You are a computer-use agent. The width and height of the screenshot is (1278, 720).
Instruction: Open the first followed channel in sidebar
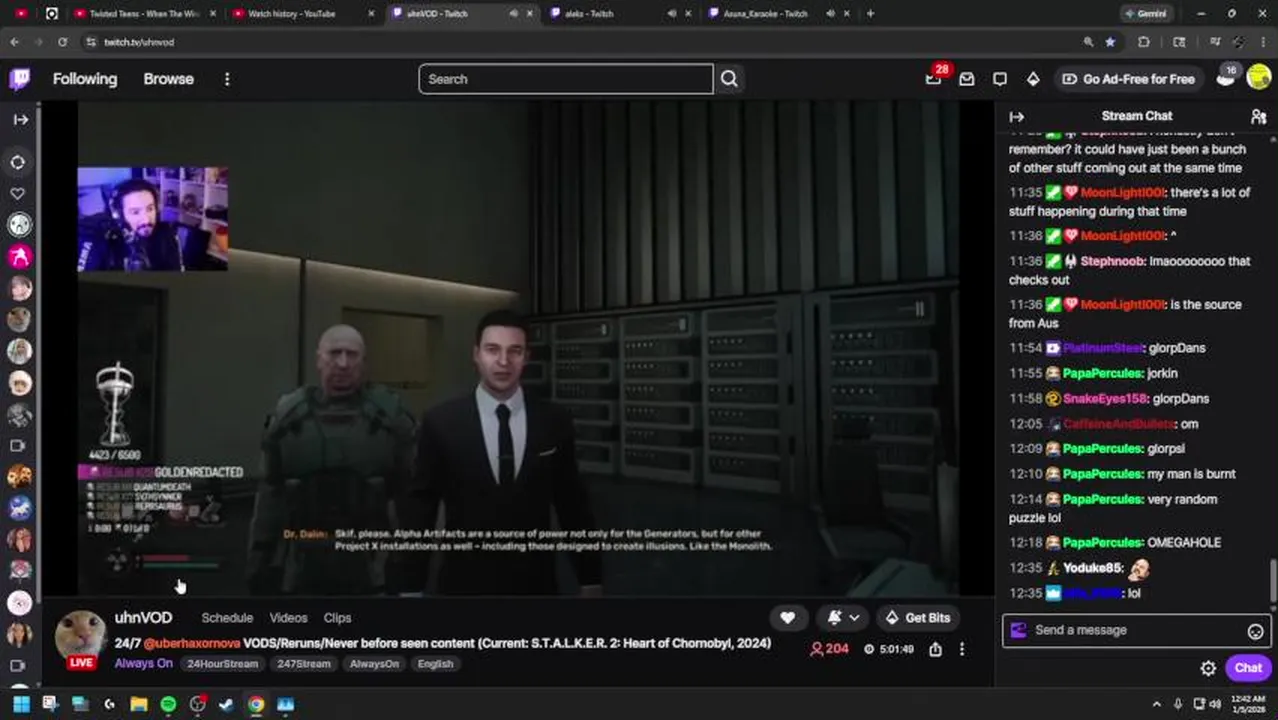[x=20, y=225]
